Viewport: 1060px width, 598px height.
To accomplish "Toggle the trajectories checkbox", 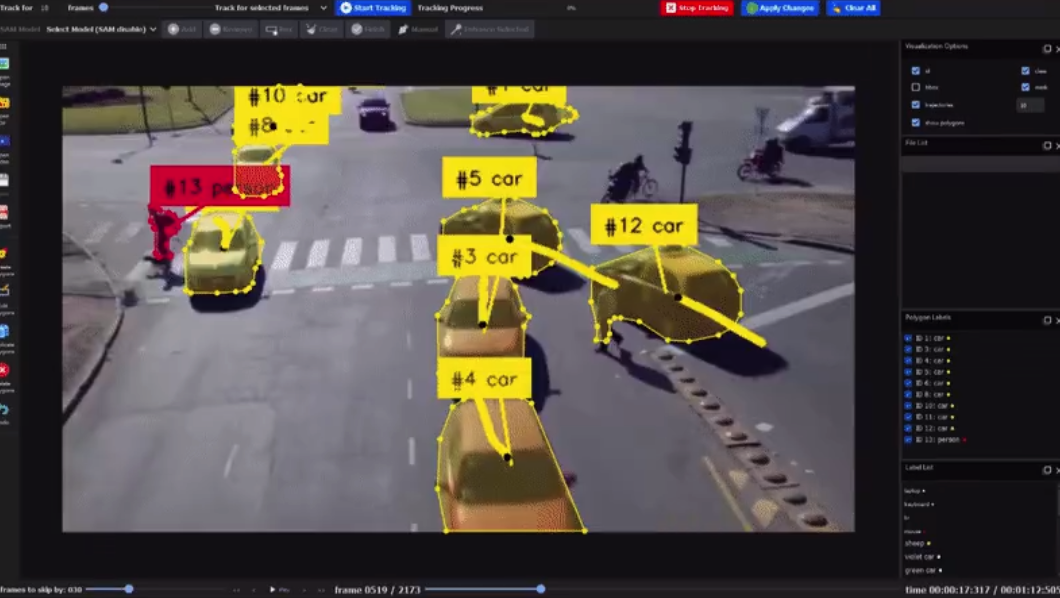I will (915, 105).
